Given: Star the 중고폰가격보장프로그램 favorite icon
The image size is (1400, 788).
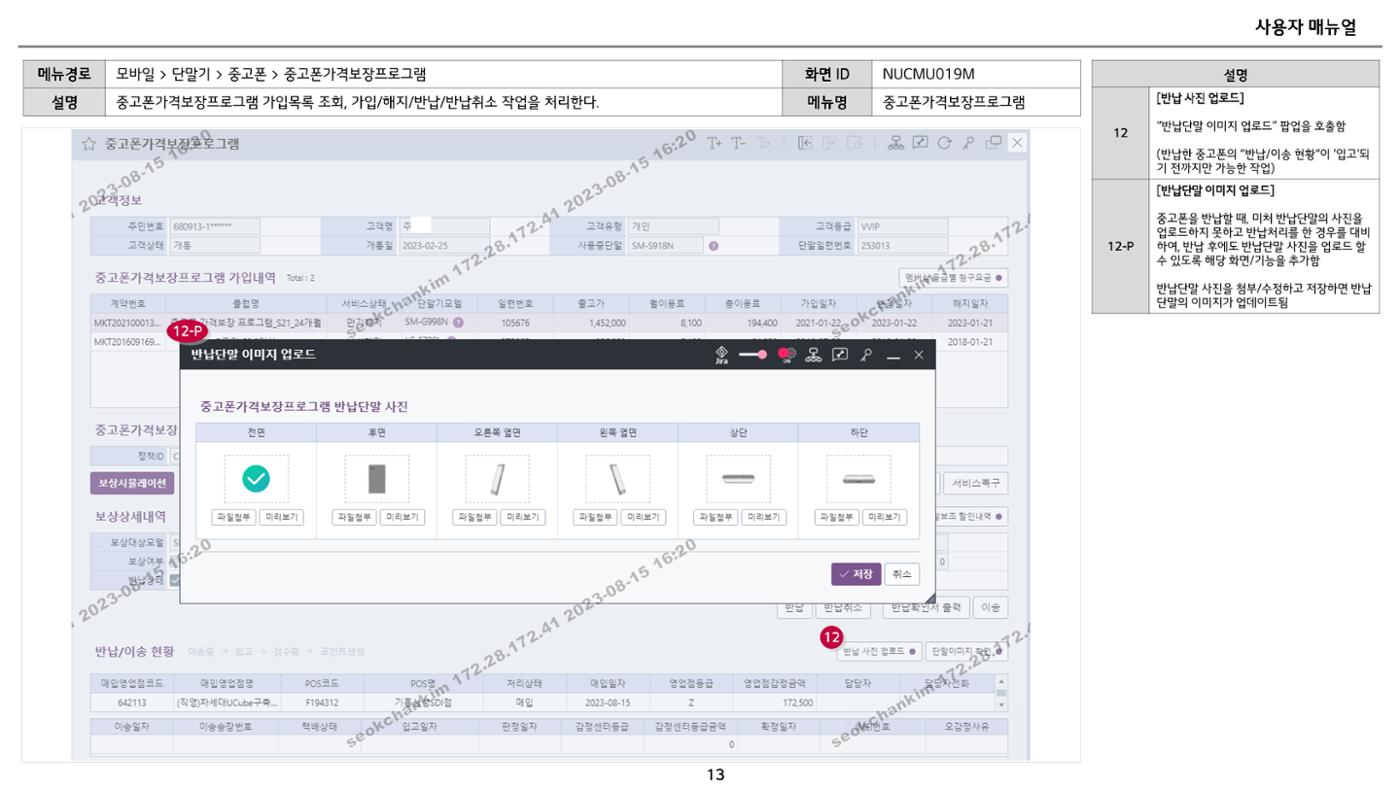Looking at the screenshot, I should pyautogui.click(x=90, y=144).
